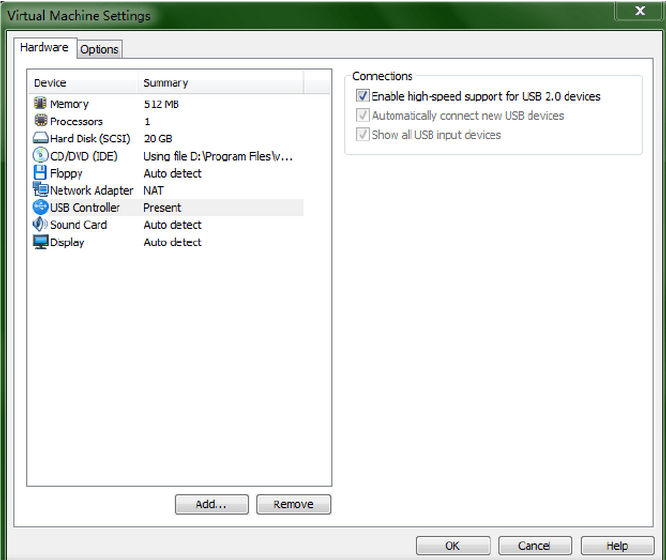Switch to the Options tab

[x=99, y=49]
